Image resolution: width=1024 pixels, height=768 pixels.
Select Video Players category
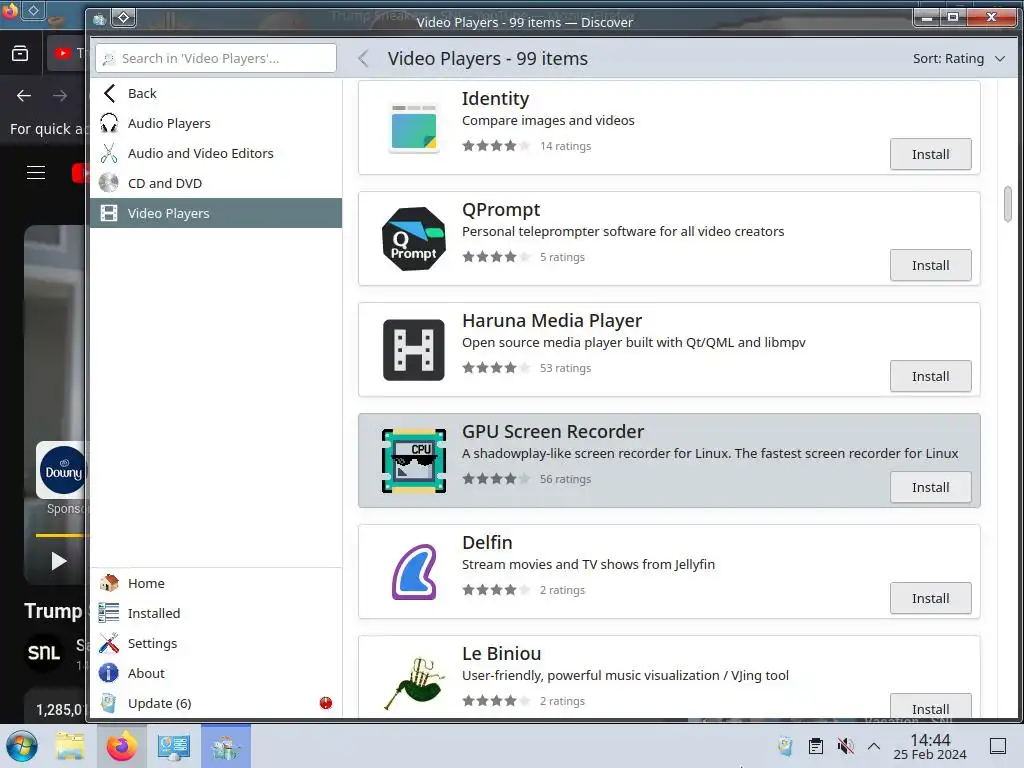click(x=216, y=214)
